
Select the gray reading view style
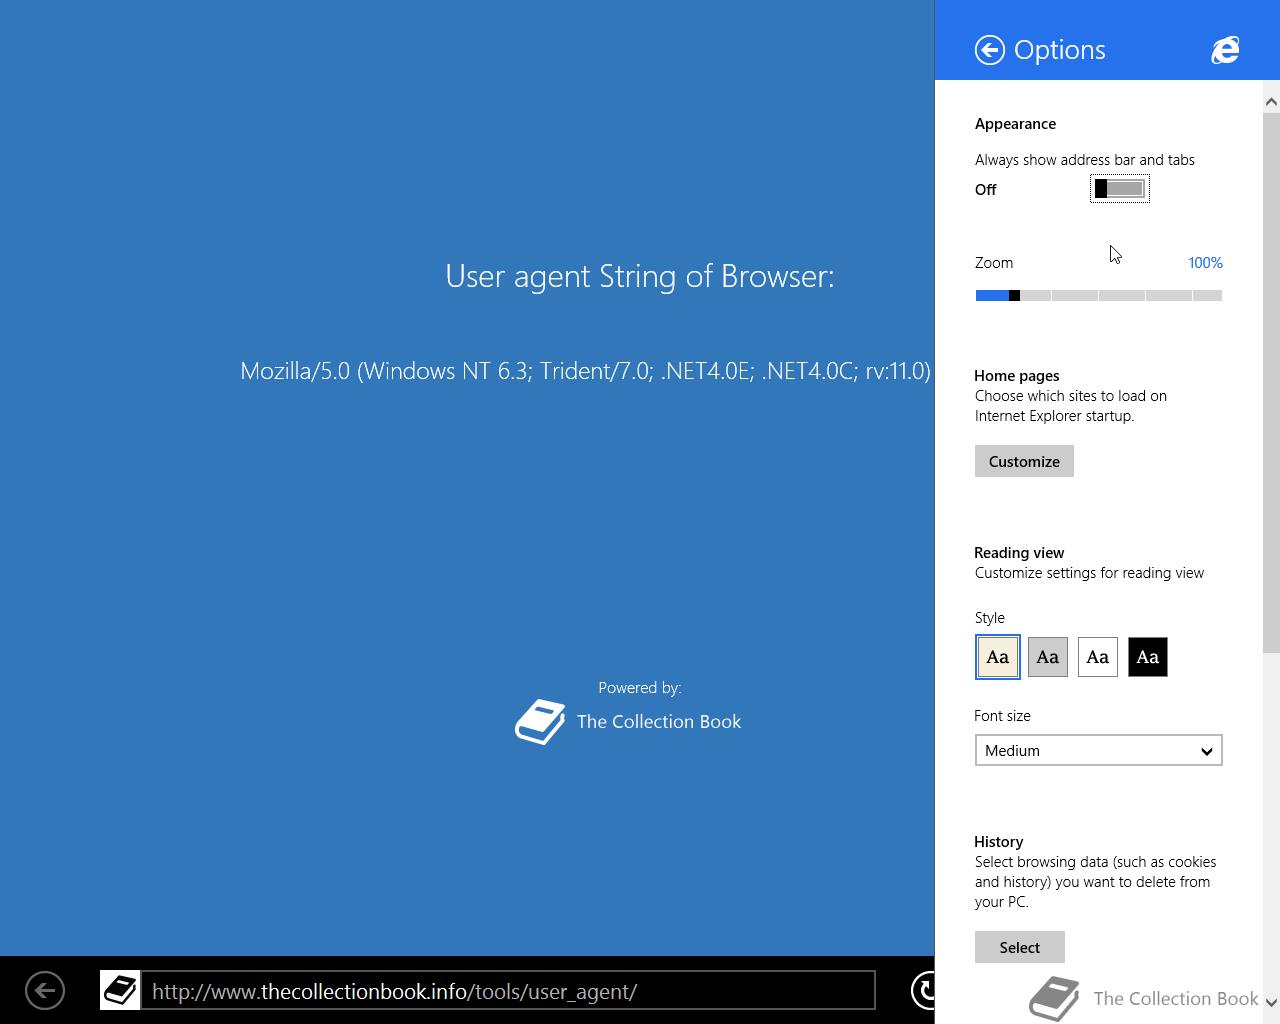(1048, 657)
